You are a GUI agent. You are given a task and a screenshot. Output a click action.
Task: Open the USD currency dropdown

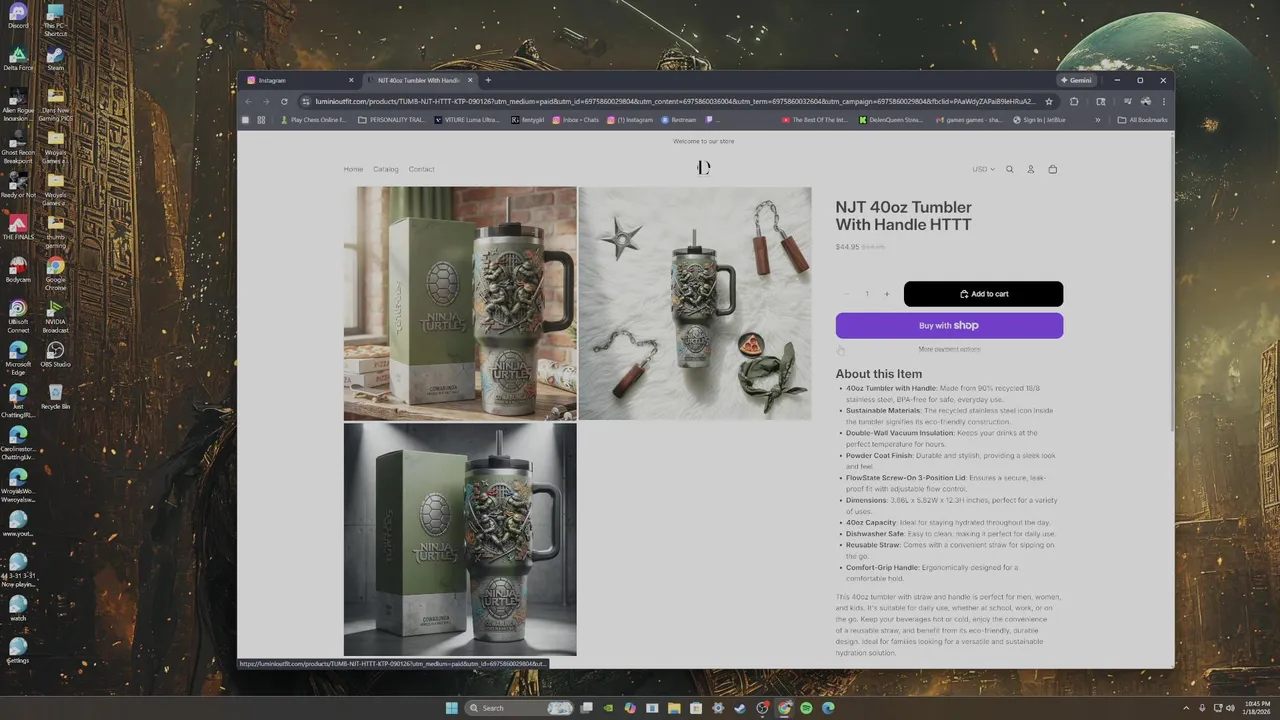coord(983,169)
